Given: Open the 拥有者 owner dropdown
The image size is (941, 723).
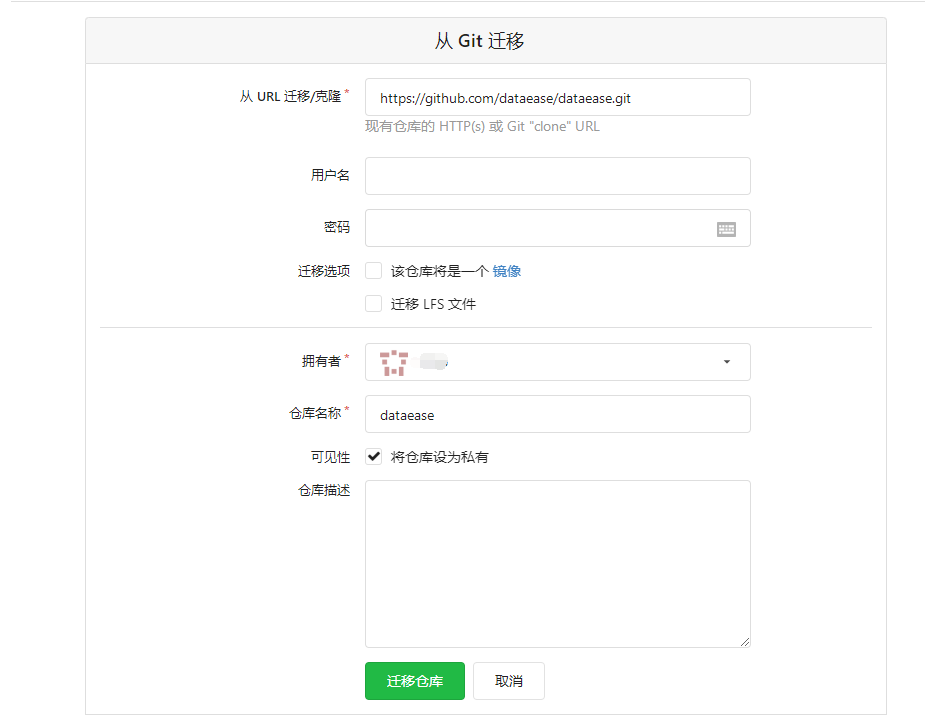Looking at the screenshot, I should [x=557, y=362].
